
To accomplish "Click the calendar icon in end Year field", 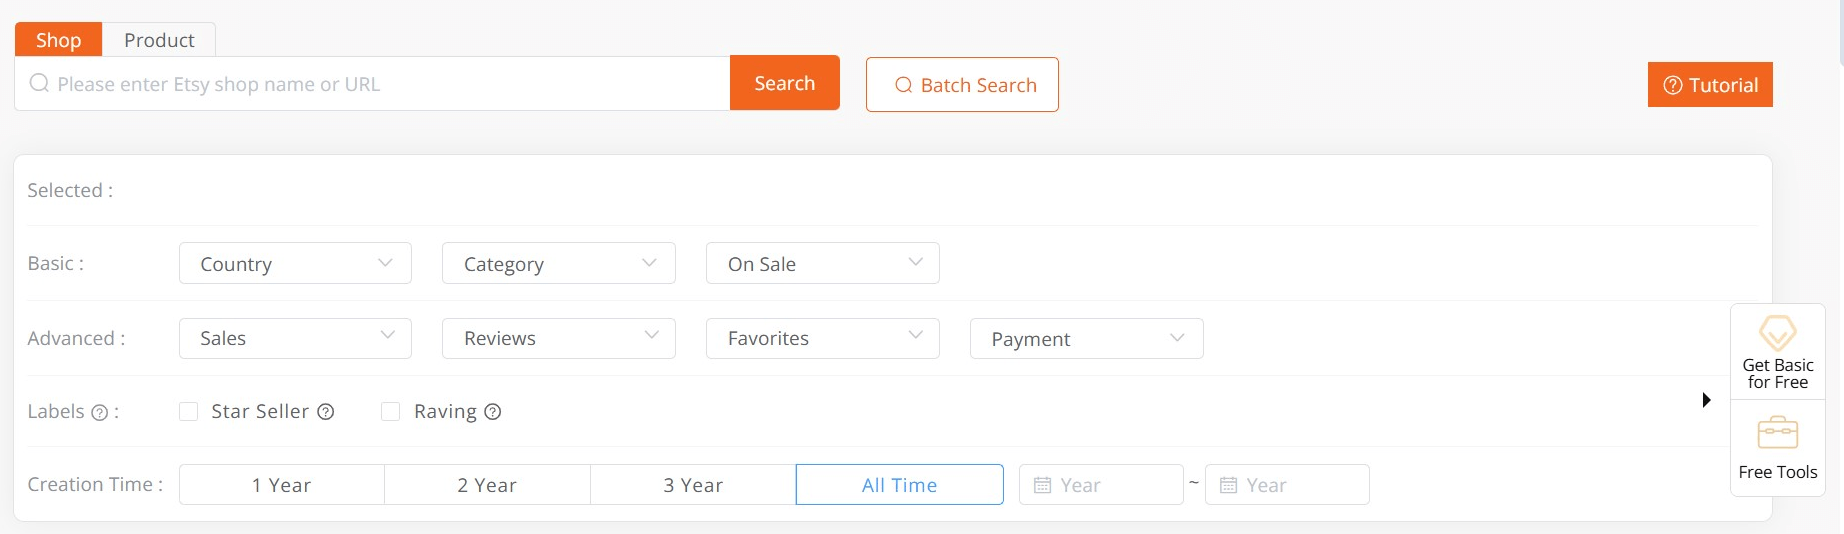I will point(1228,485).
